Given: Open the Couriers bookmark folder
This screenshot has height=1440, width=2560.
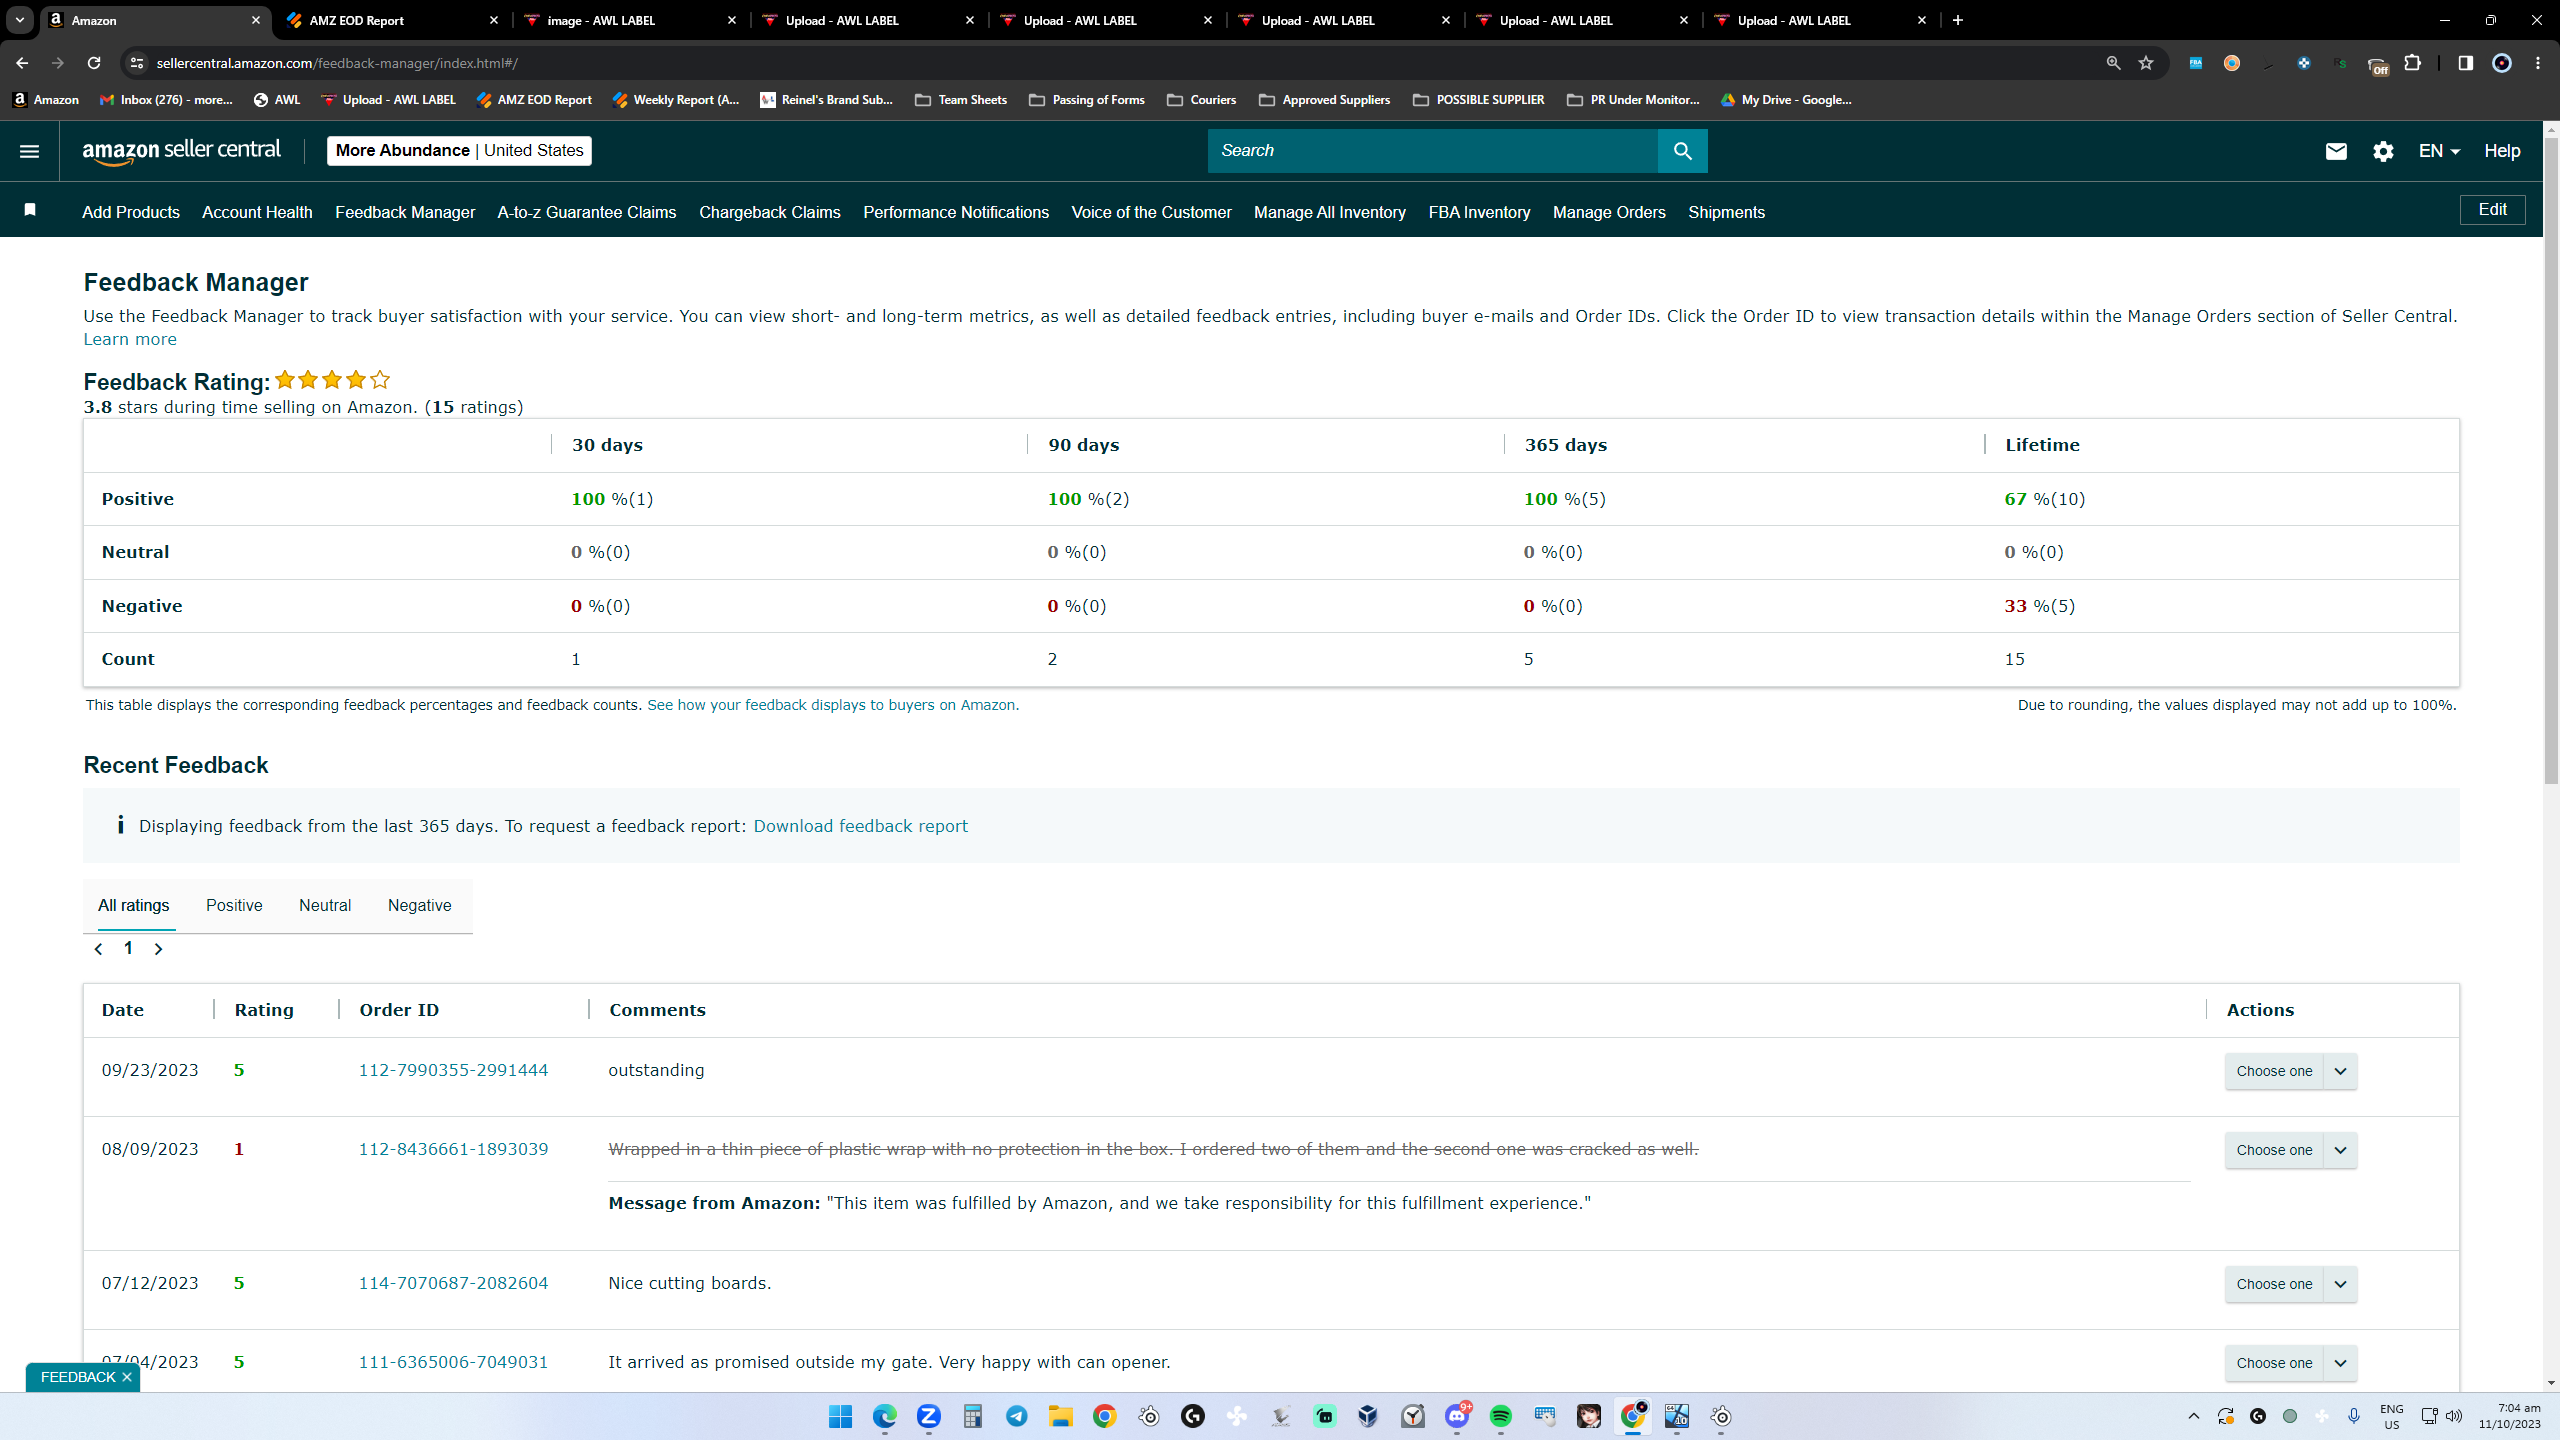Looking at the screenshot, I should click(1202, 100).
